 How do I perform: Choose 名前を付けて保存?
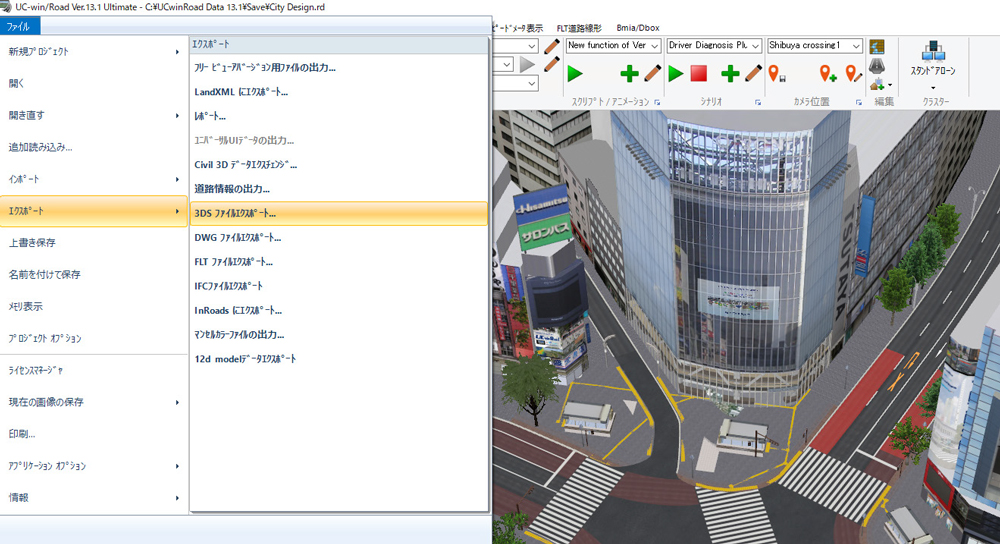pos(94,275)
